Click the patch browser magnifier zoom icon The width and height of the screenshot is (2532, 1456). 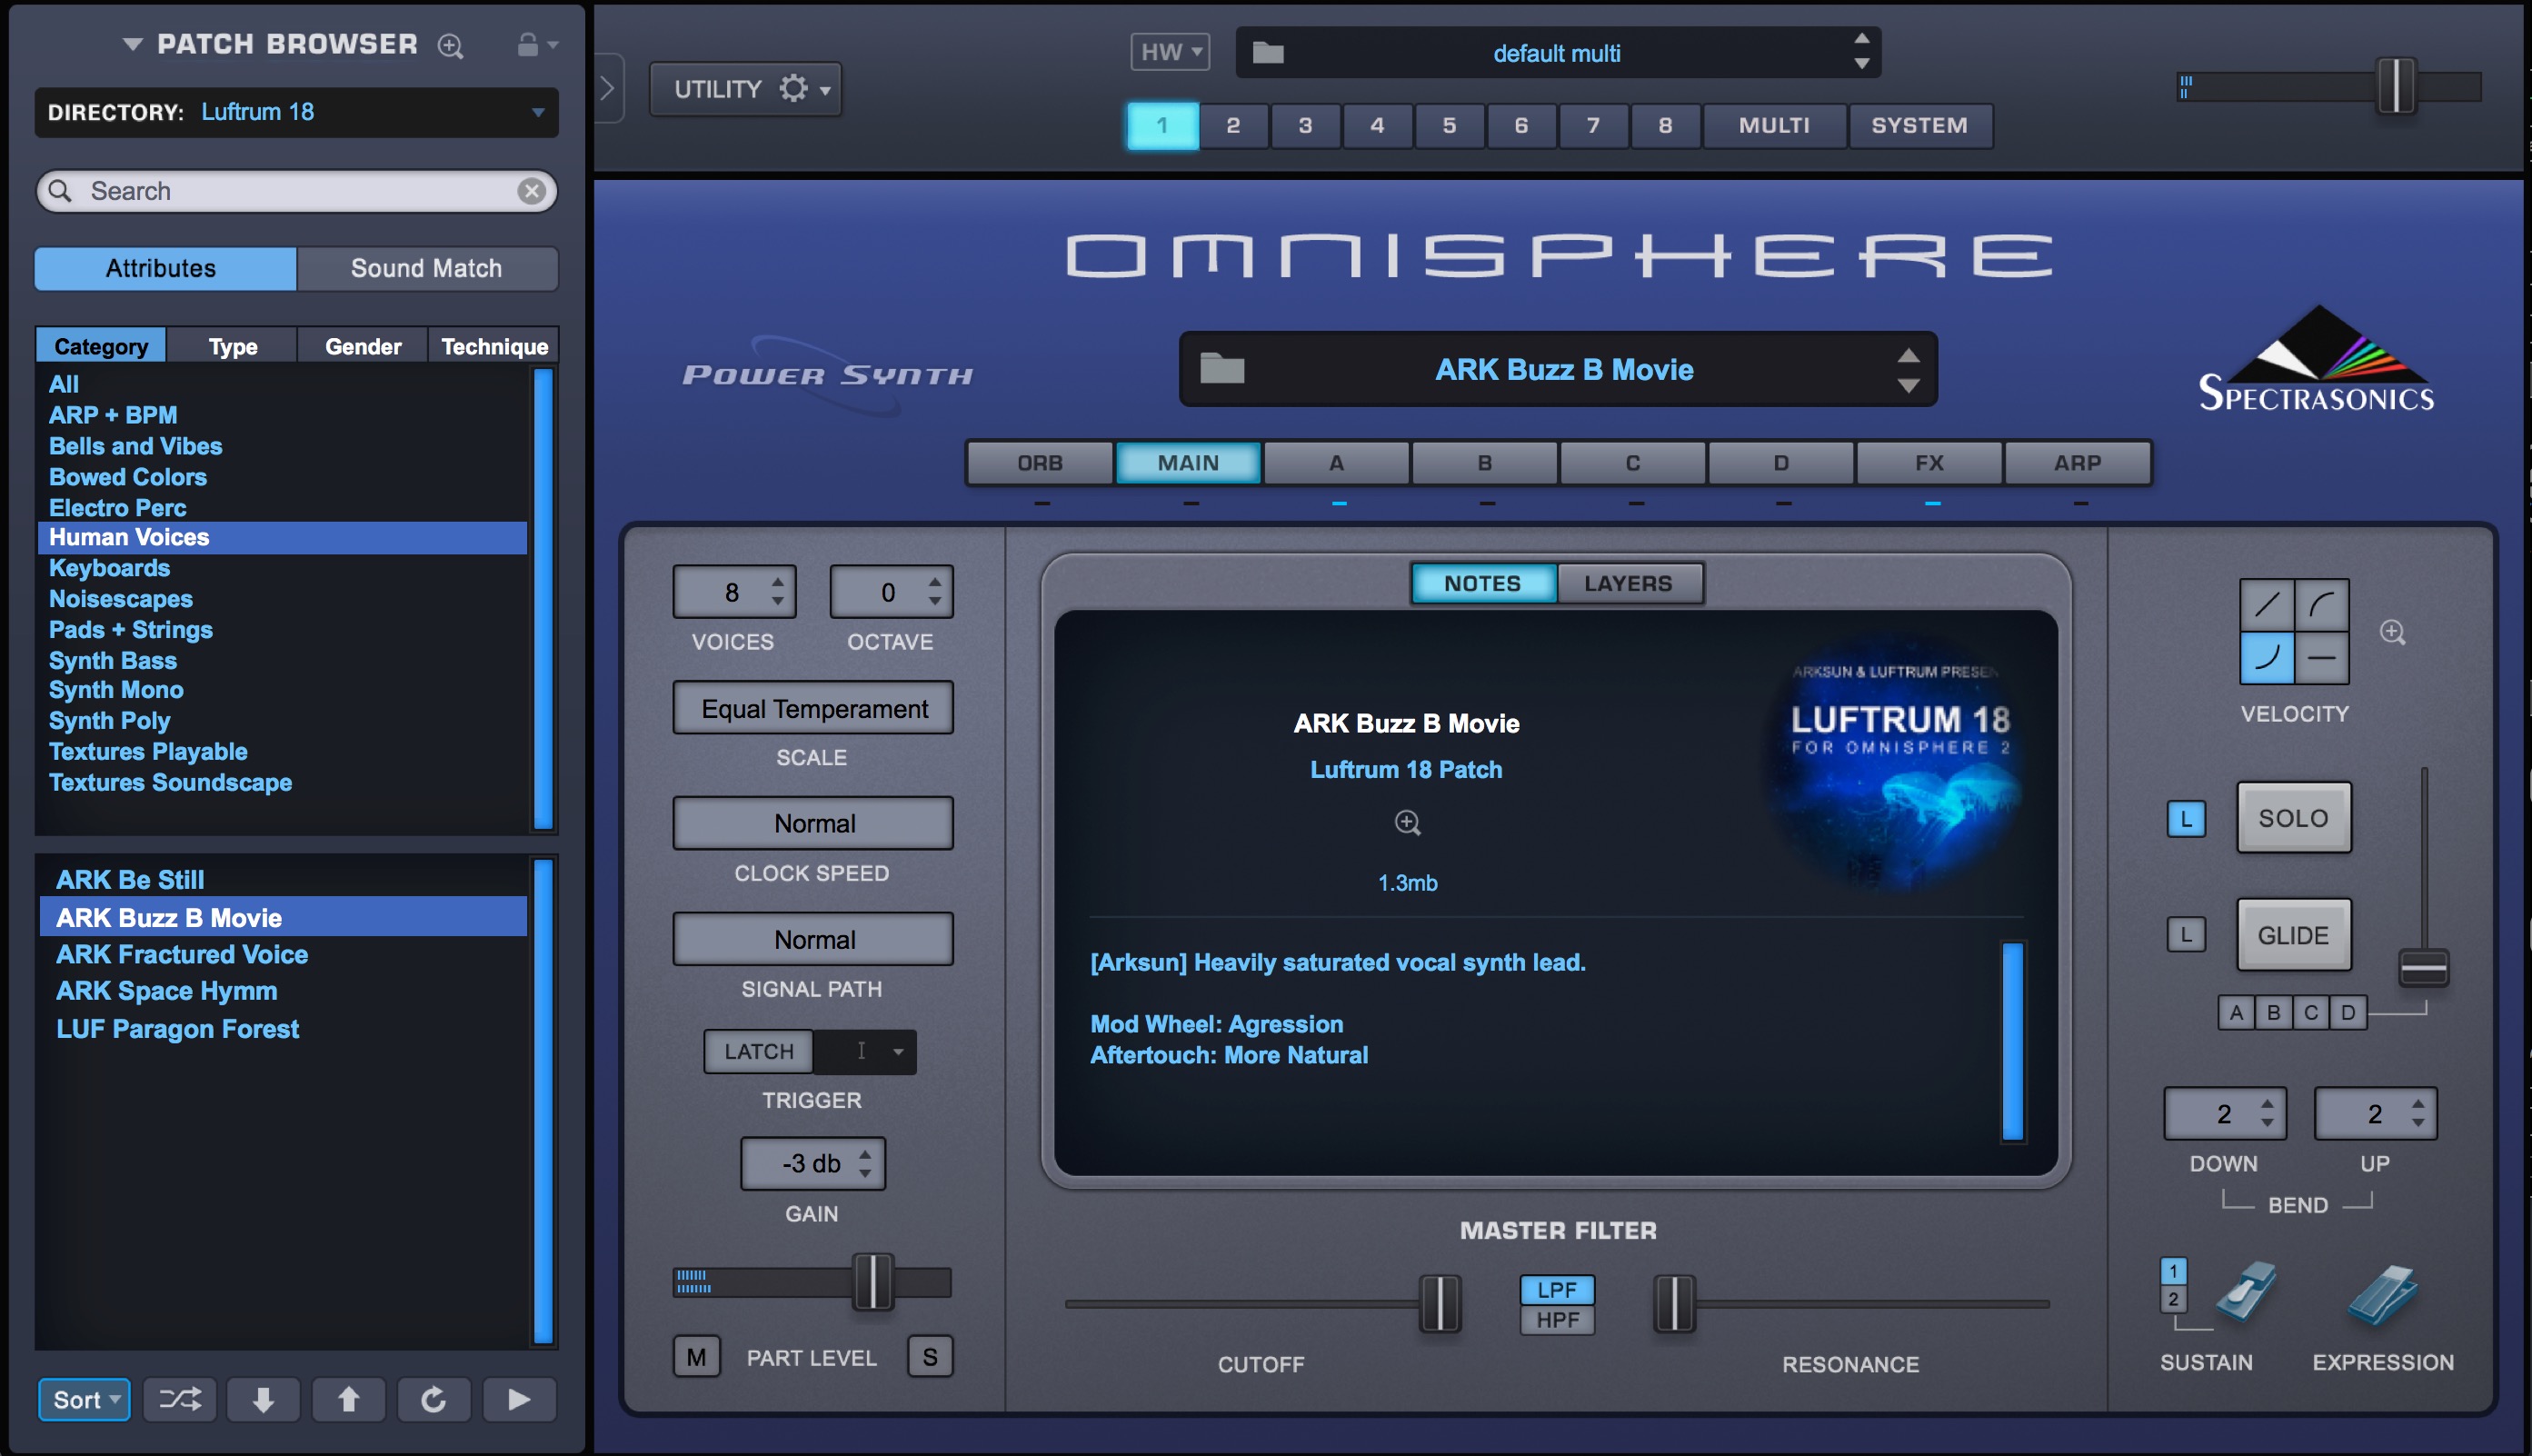click(451, 46)
